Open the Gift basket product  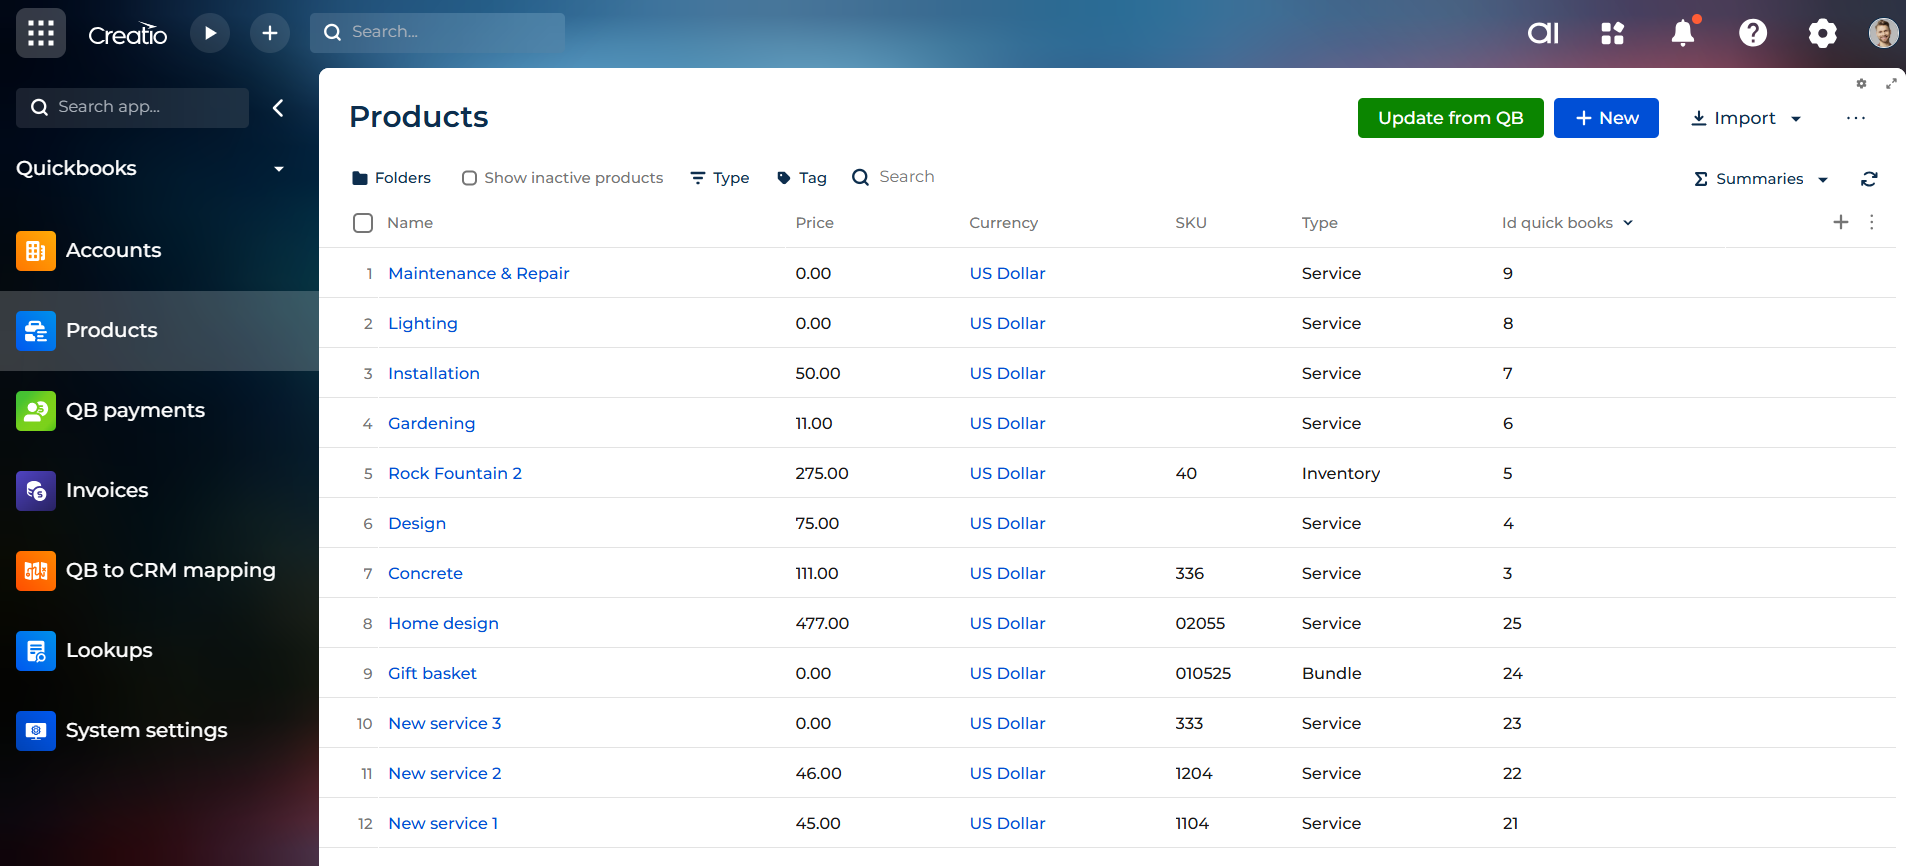(x=432, y=673)
